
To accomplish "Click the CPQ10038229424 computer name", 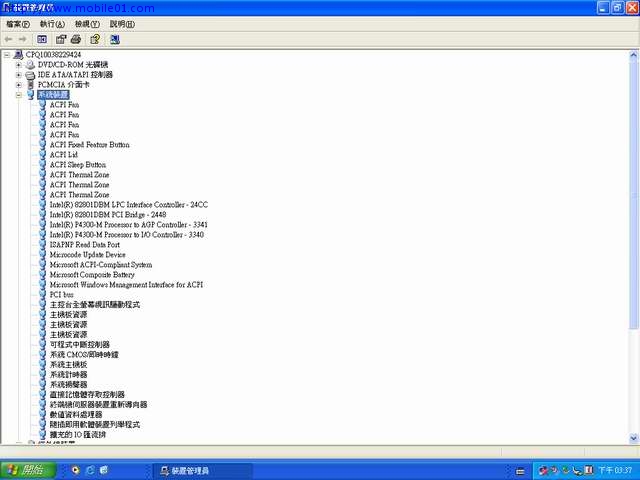I will coord(53,54).
